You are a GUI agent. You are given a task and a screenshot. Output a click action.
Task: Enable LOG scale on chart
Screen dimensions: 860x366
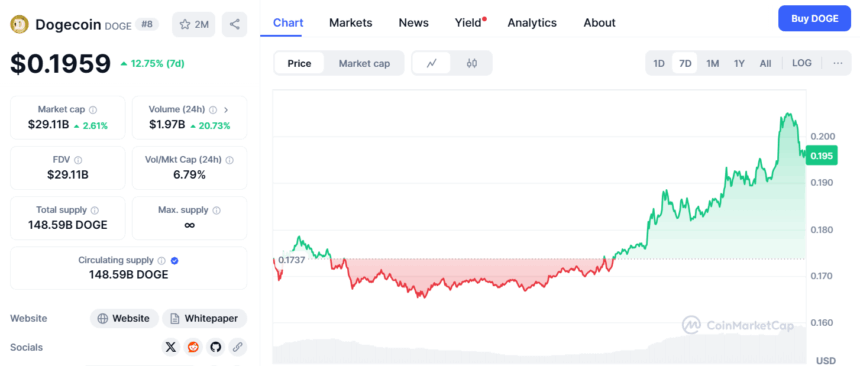(802, 63)
